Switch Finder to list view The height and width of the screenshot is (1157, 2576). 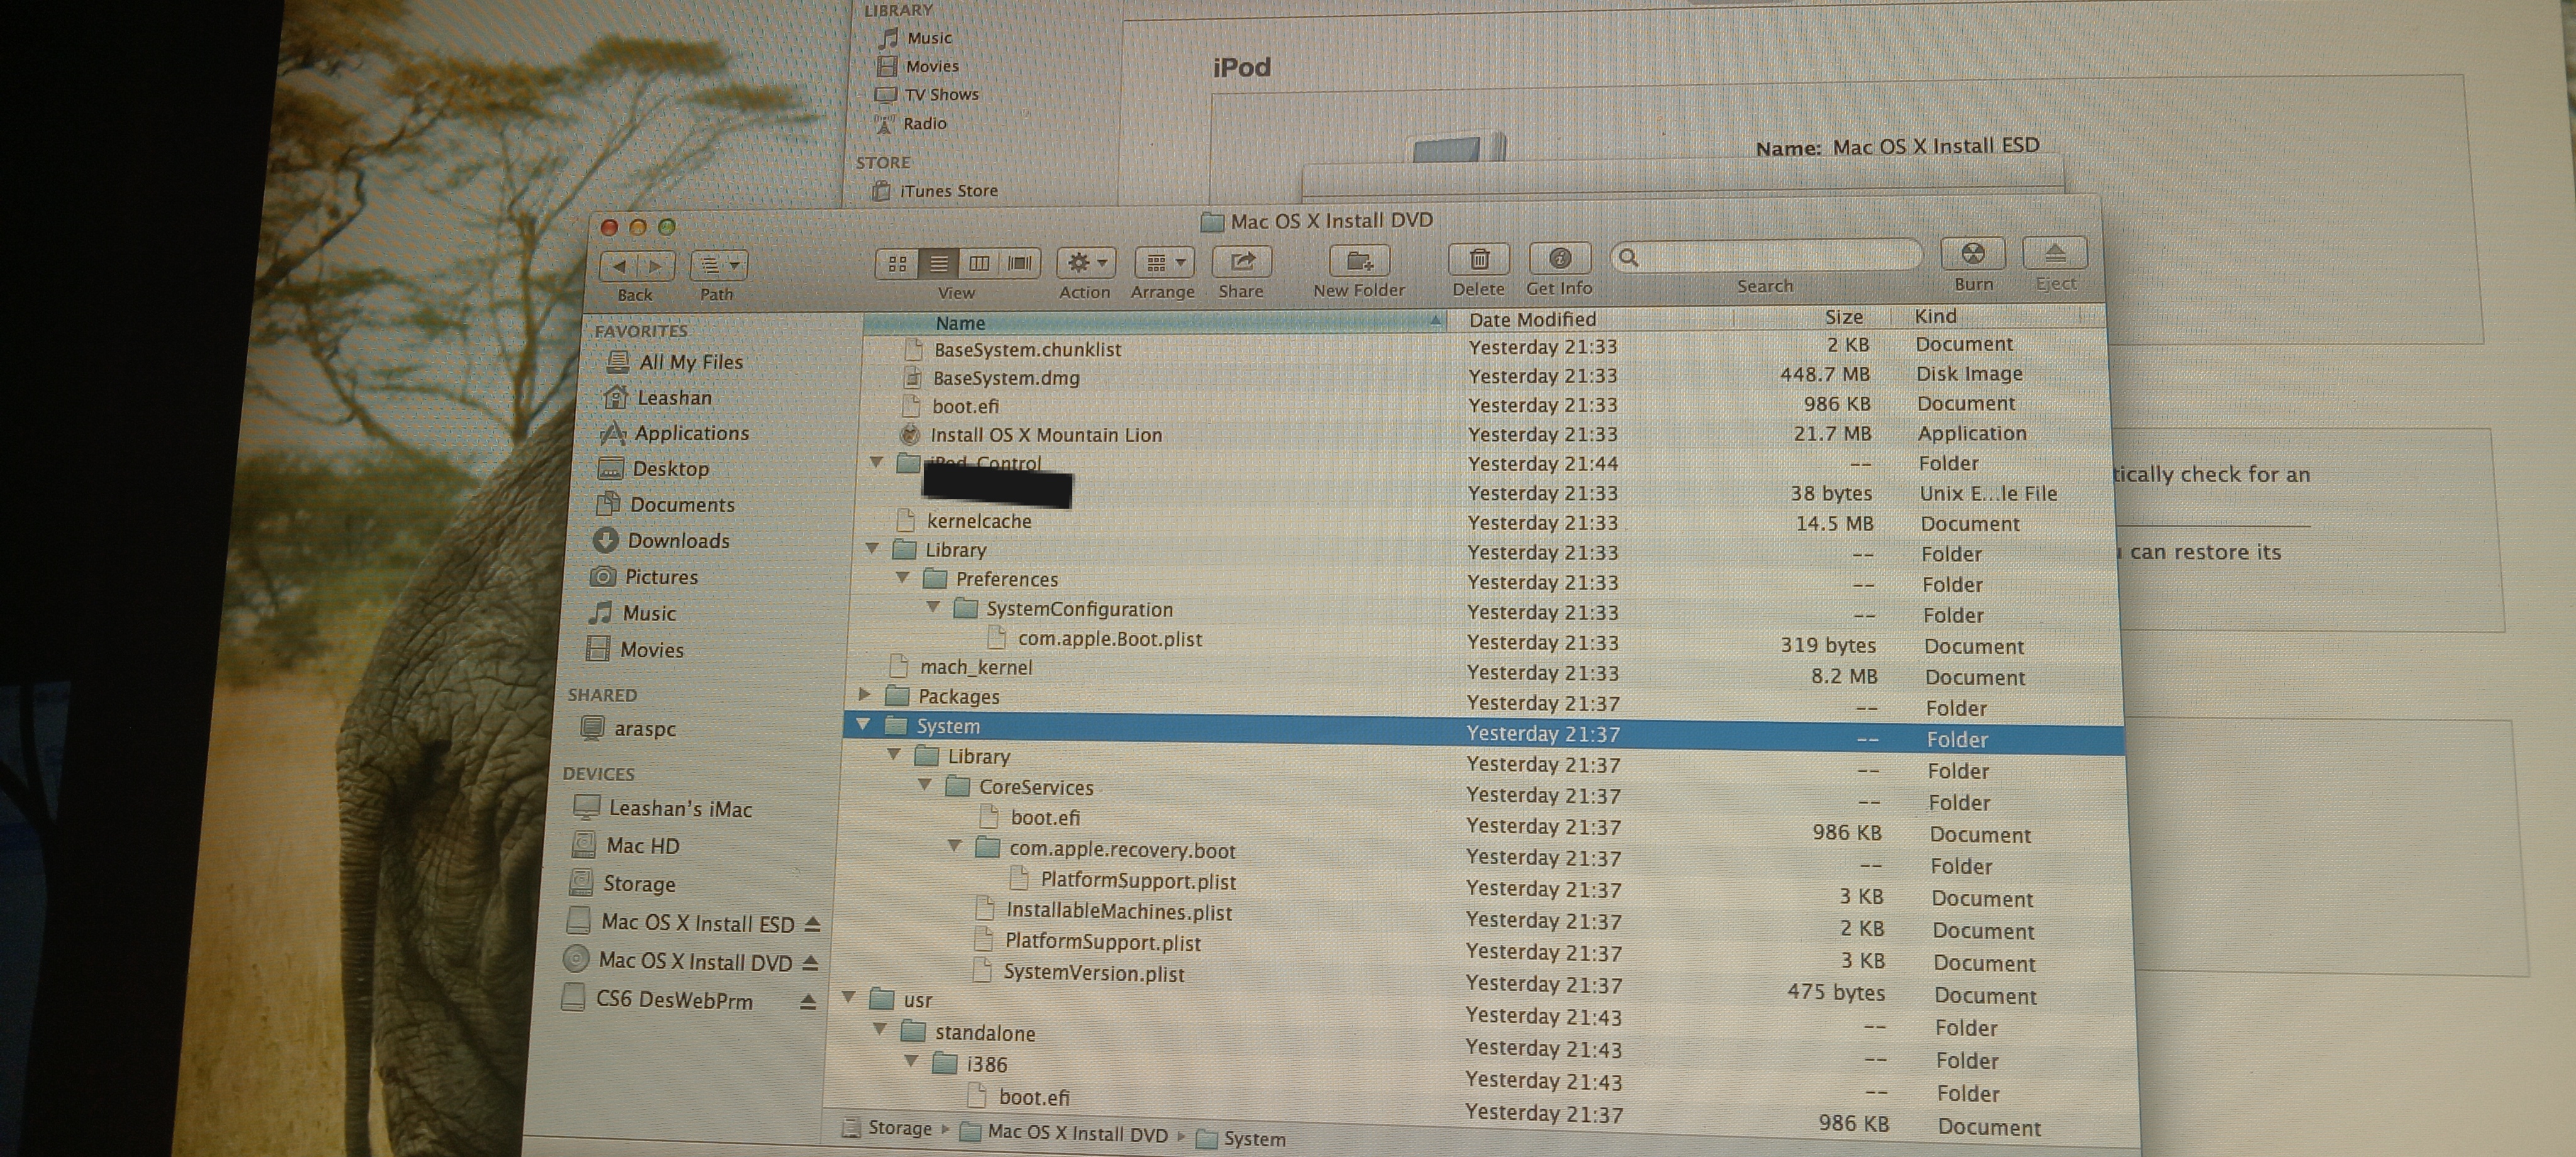pos(938,264)
